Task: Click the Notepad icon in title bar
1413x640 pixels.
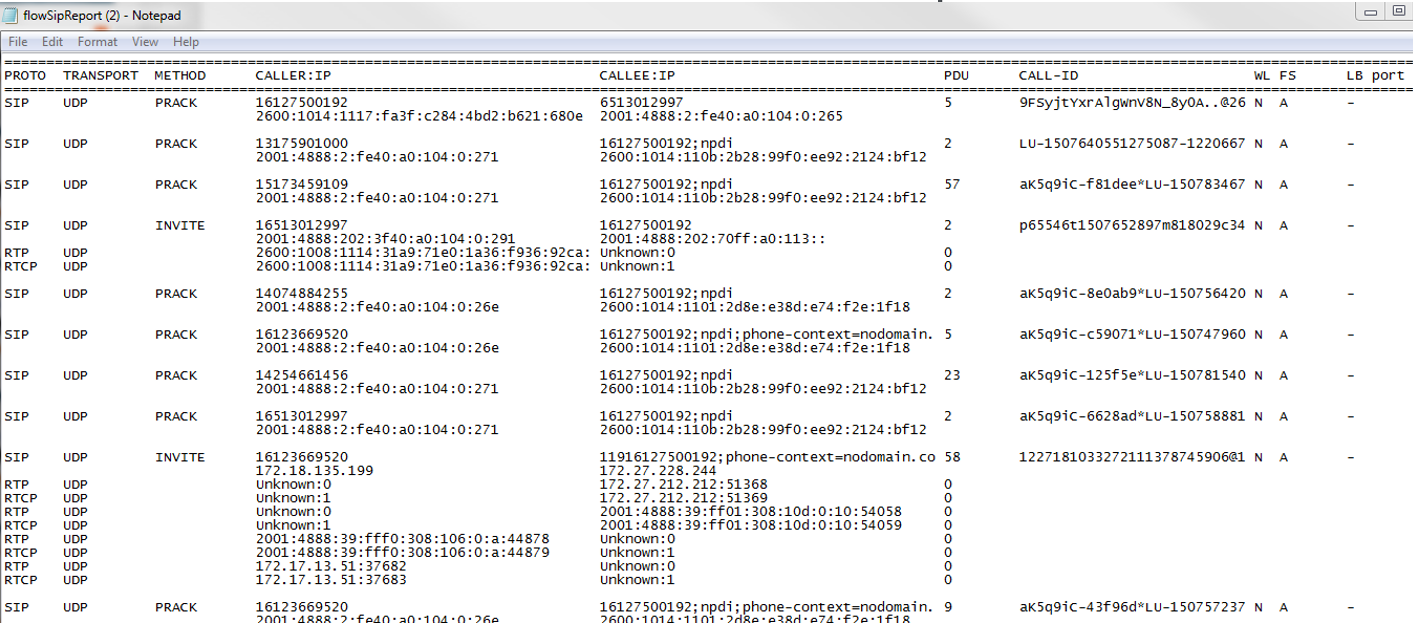Action: (x=10, y=15)
